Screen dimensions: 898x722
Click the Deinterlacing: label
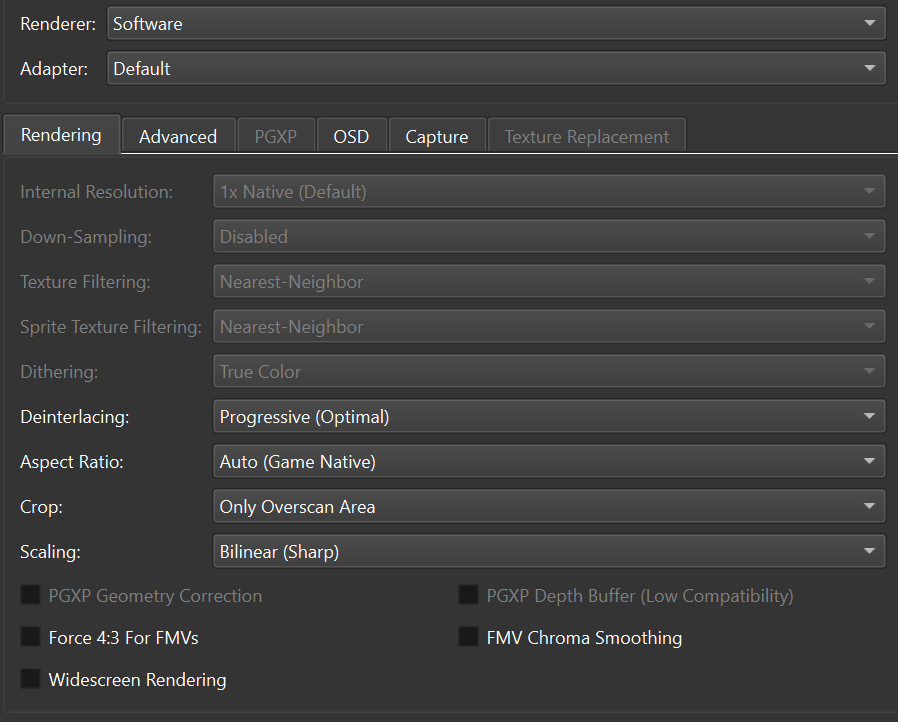[x=74, y=417]
